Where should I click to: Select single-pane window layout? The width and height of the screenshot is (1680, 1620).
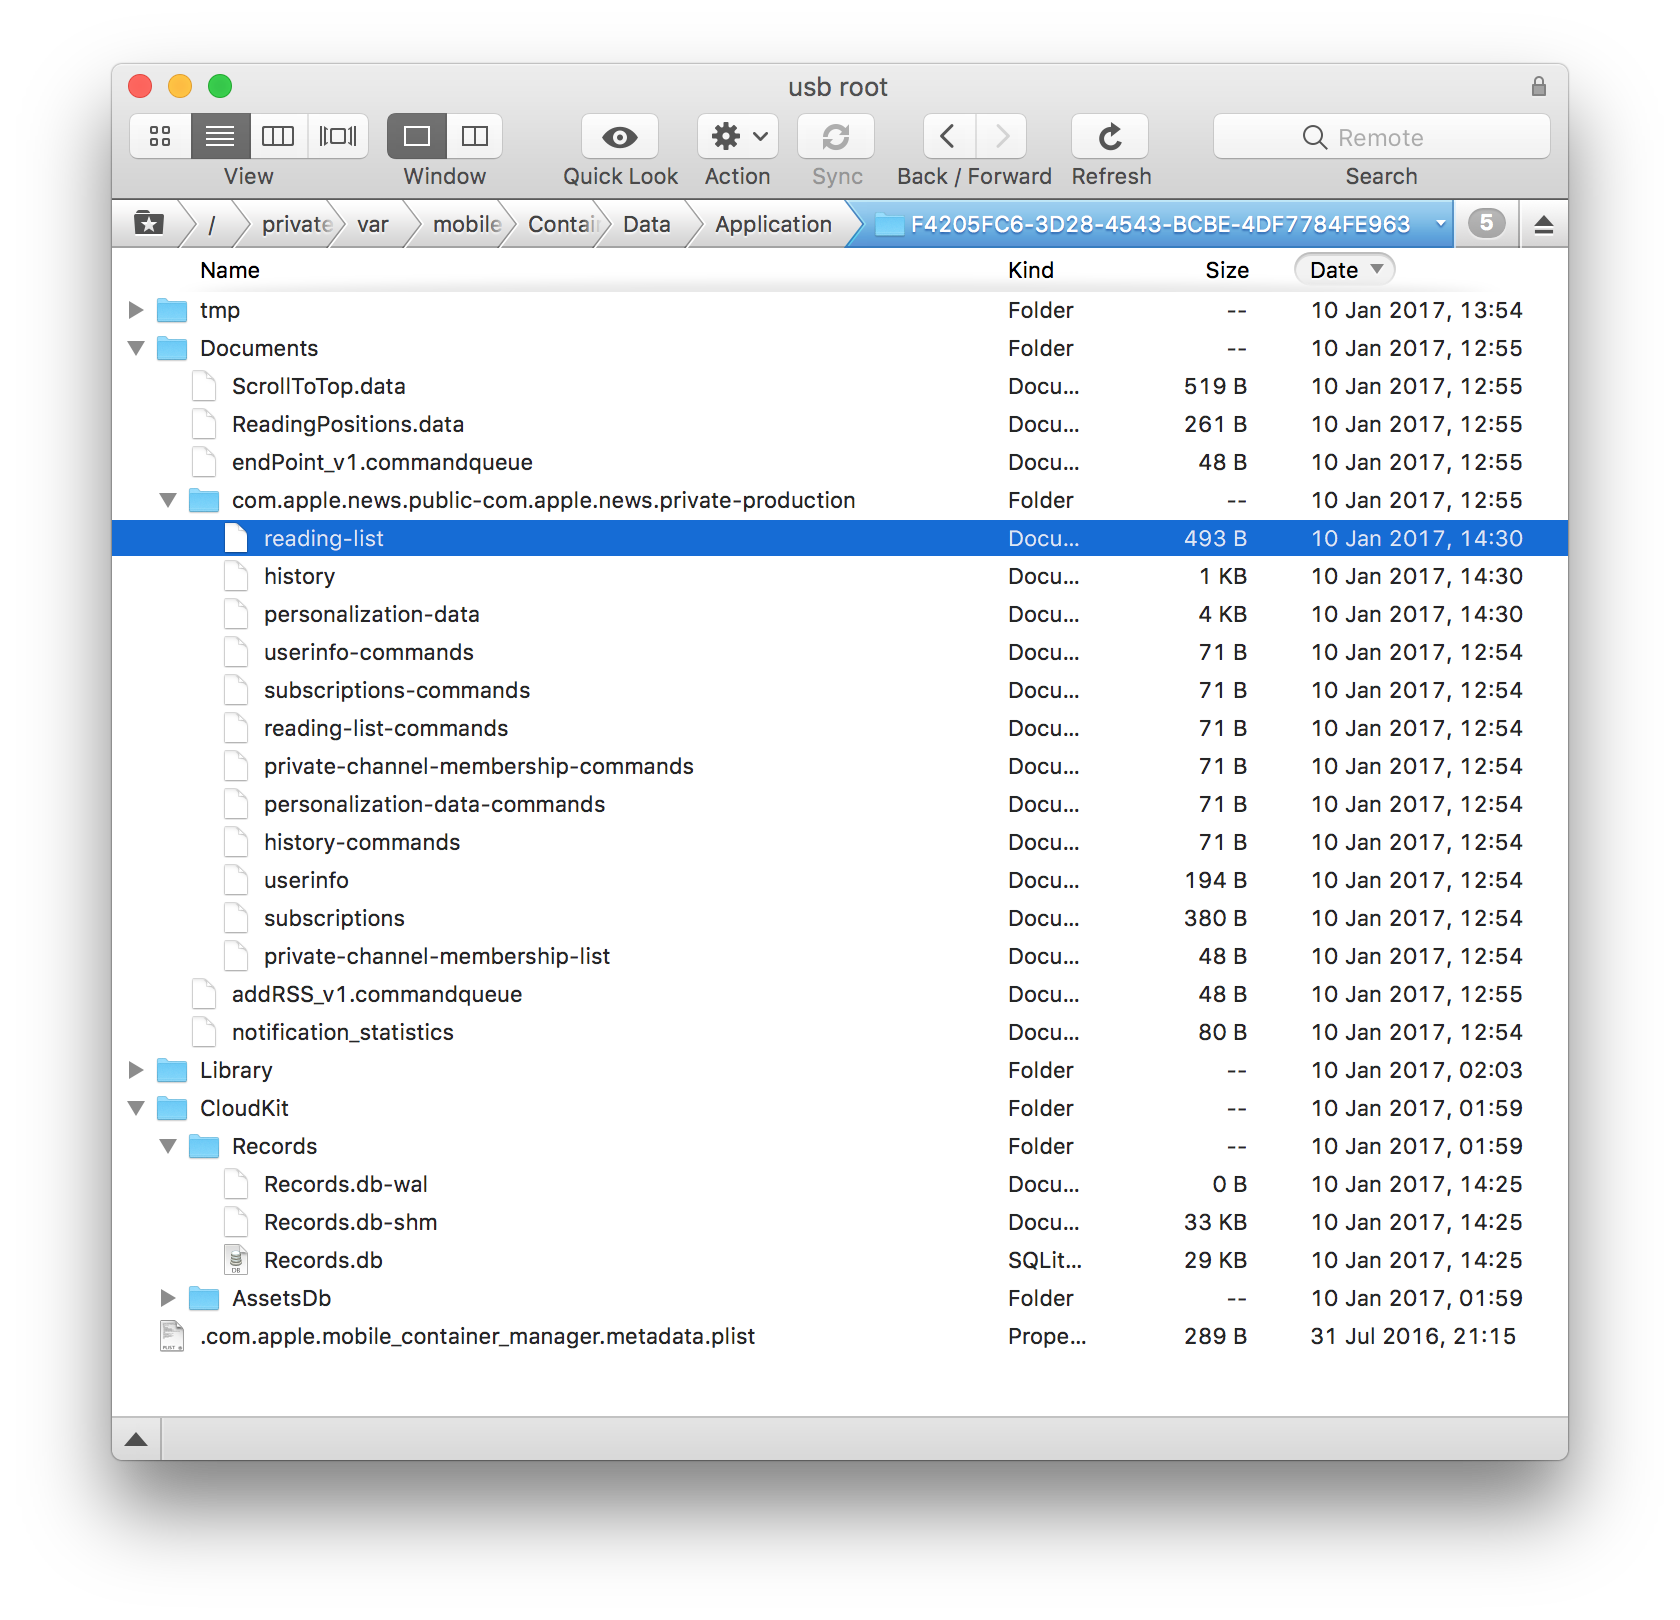[417, 136]
